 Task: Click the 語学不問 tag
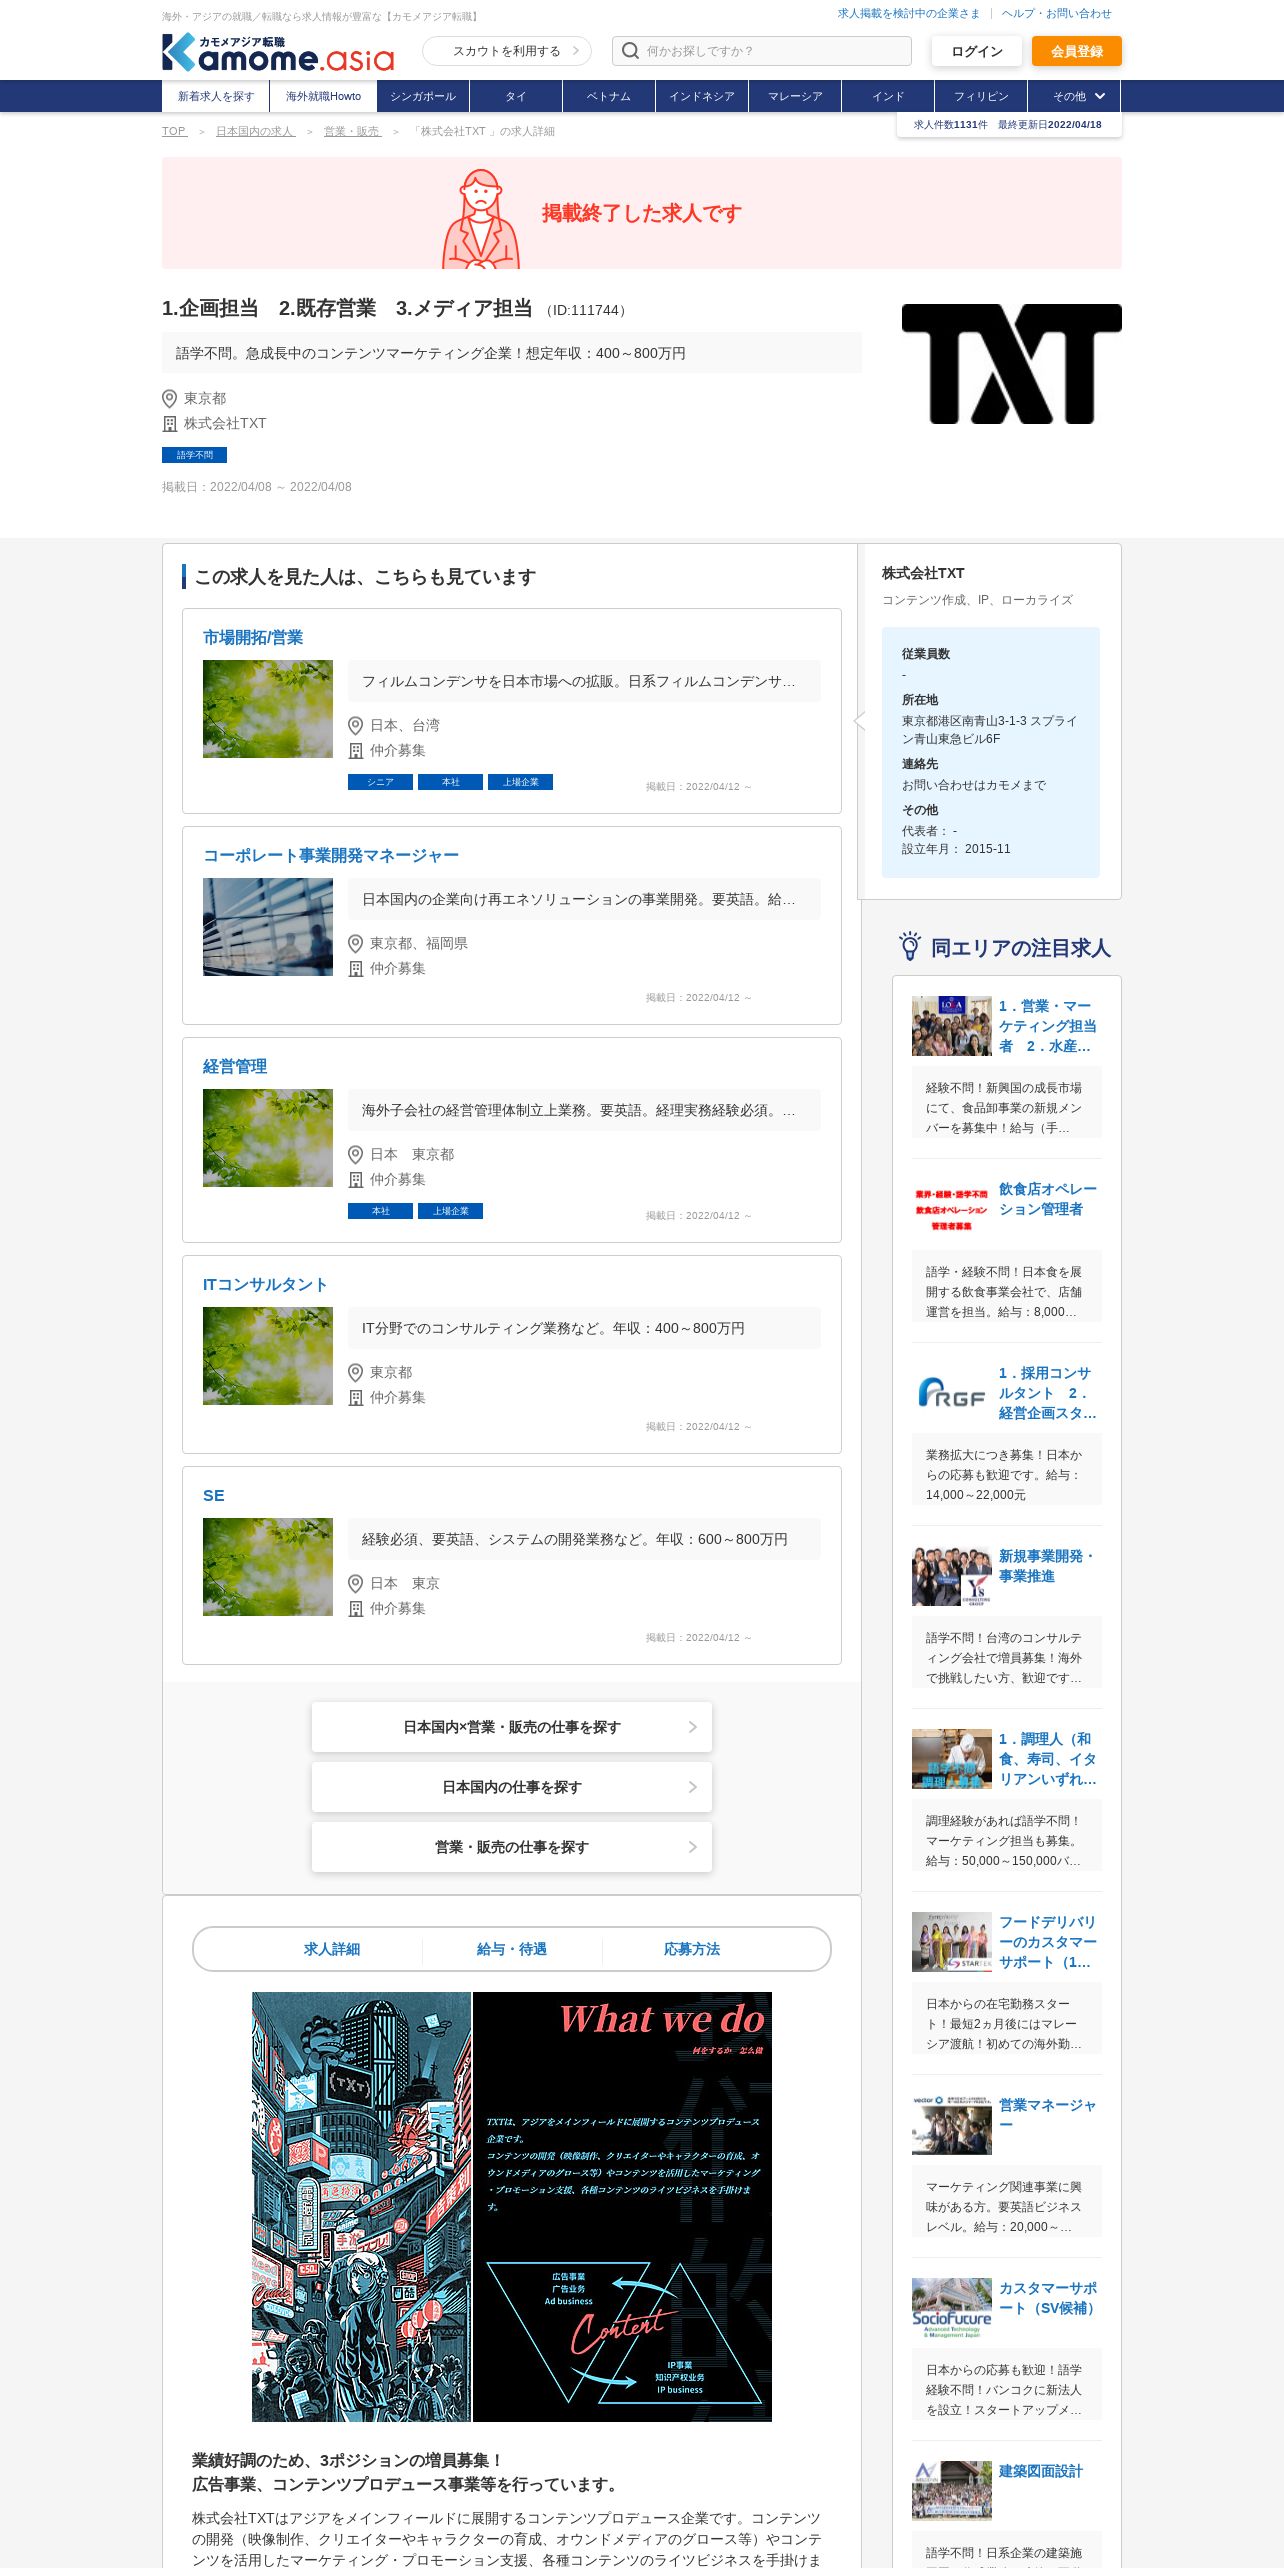point(194,455)
